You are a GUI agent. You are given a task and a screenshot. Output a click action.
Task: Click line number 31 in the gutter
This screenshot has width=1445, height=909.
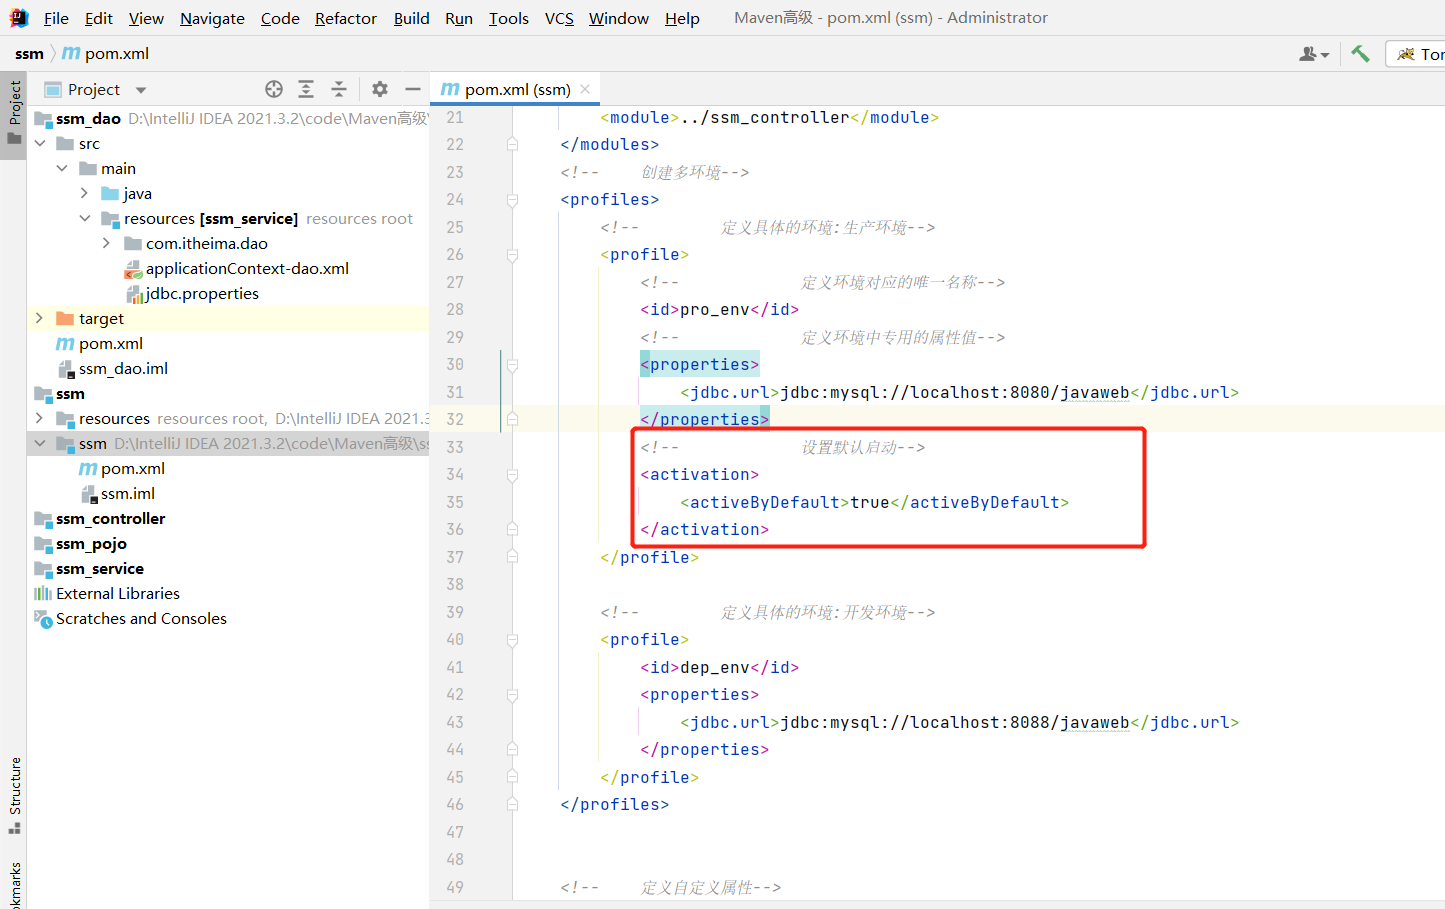455,392
